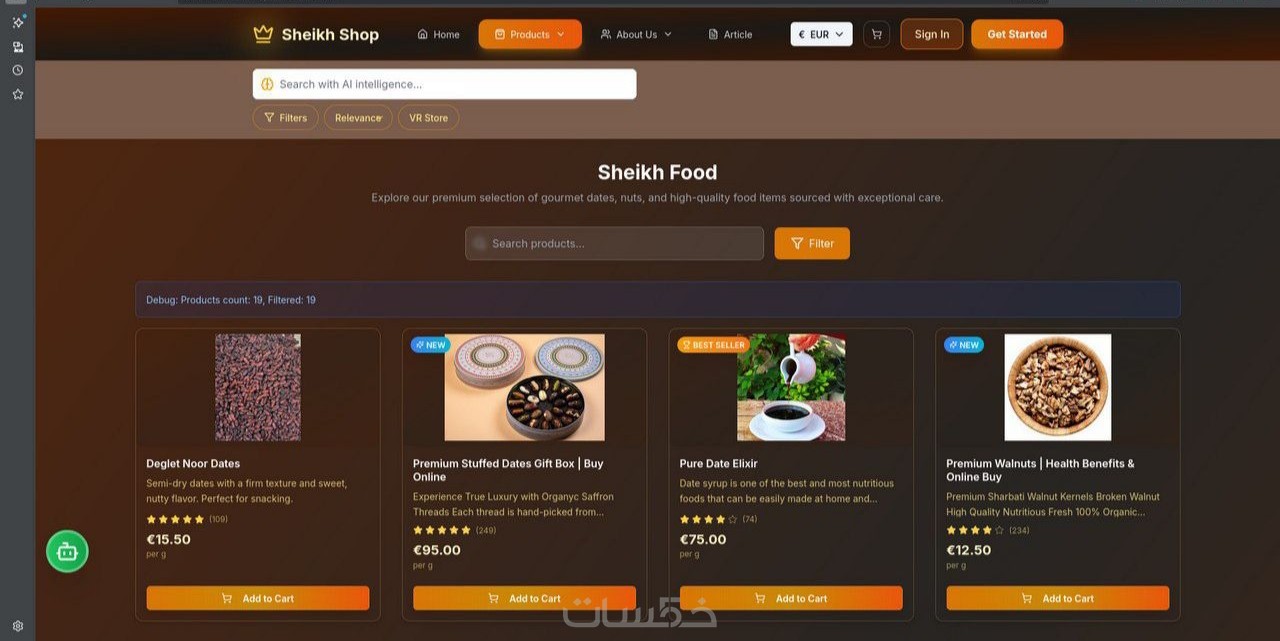The width and height of the screenshot is (1280, 641).
Task: Click the sidebar star favorites icon
Action: (x=17, y=94)
